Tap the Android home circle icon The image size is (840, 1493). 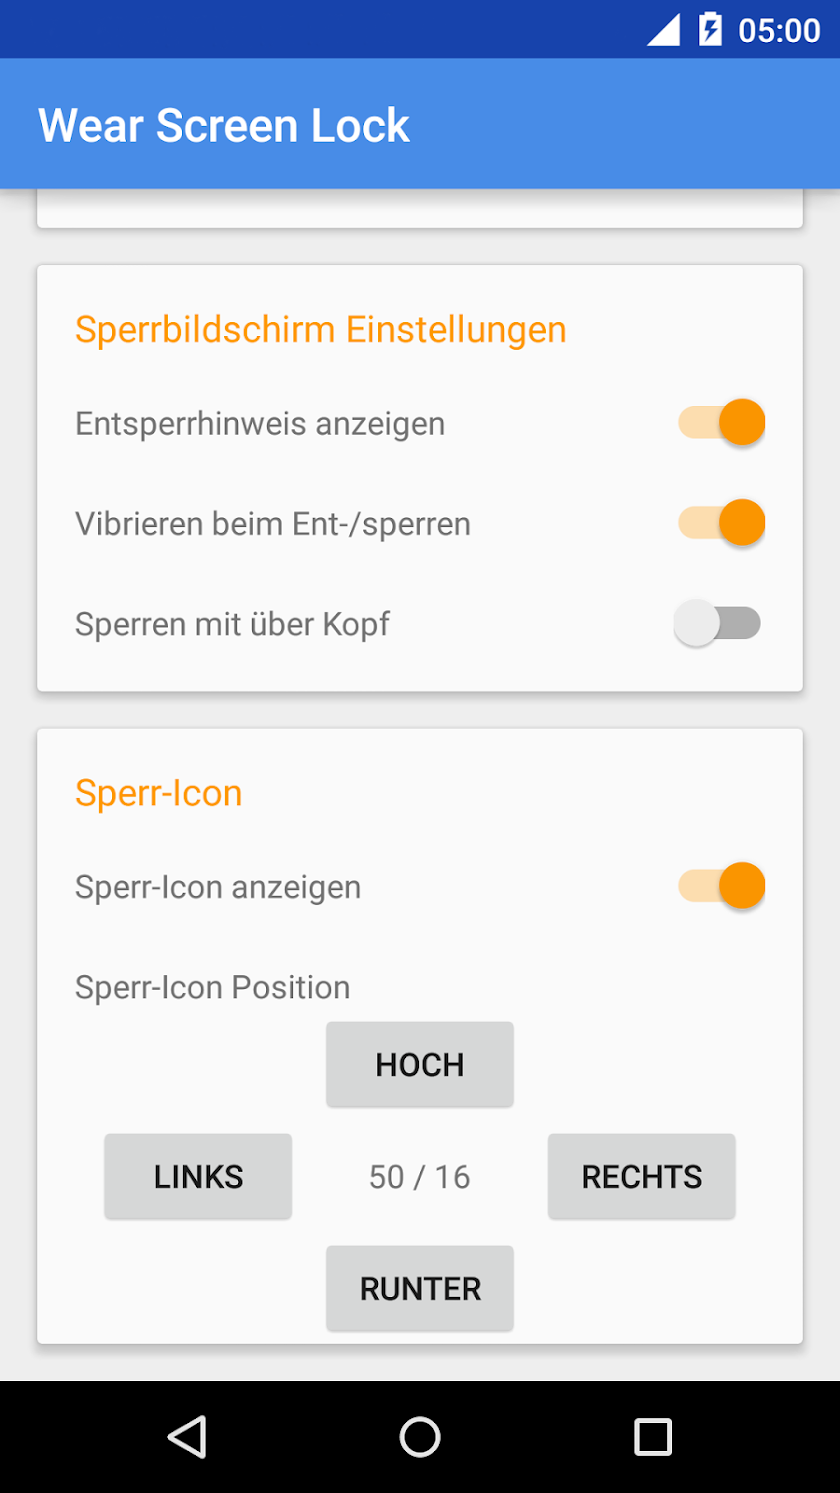[420, 1437]
